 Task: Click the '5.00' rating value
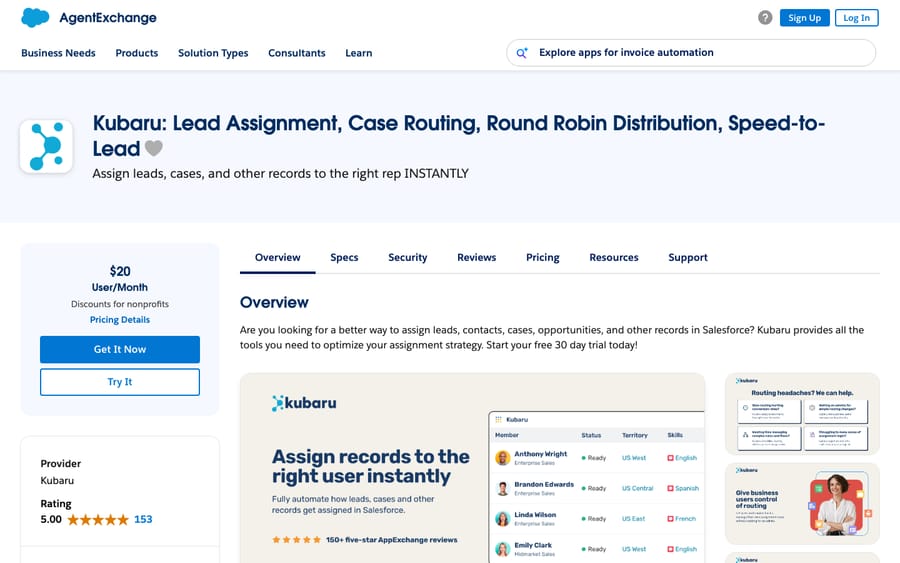51,519
